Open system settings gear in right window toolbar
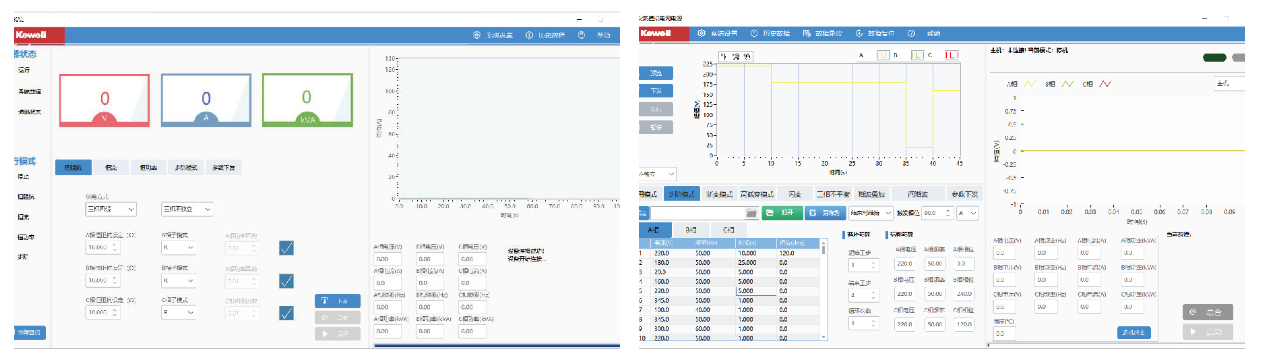1261x361 pixels. [x=701, y=33]
